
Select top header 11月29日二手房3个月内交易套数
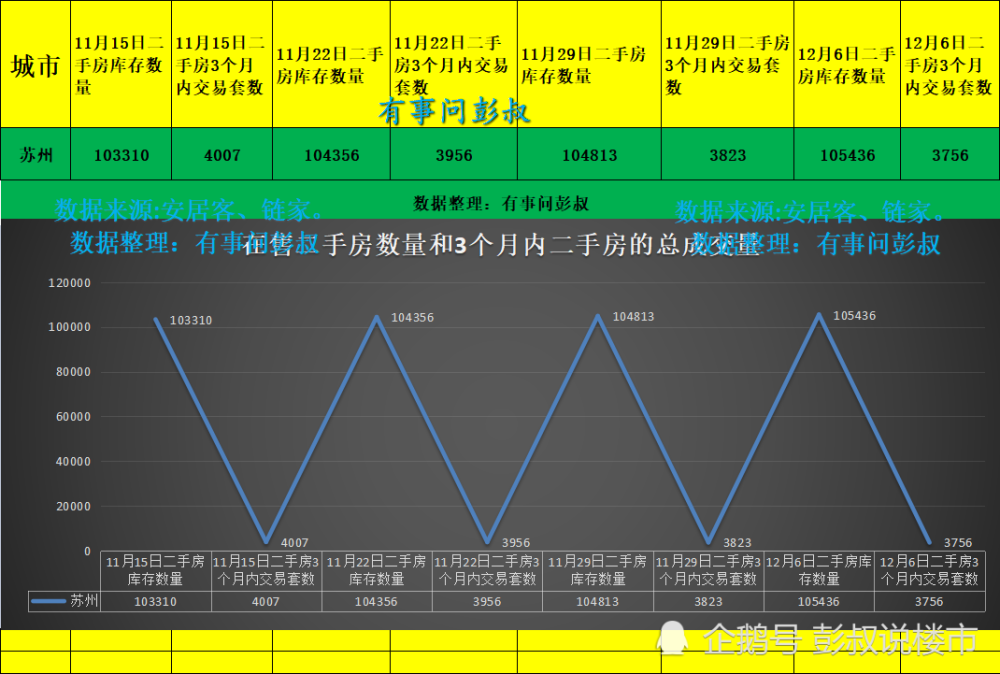(728, 64)
